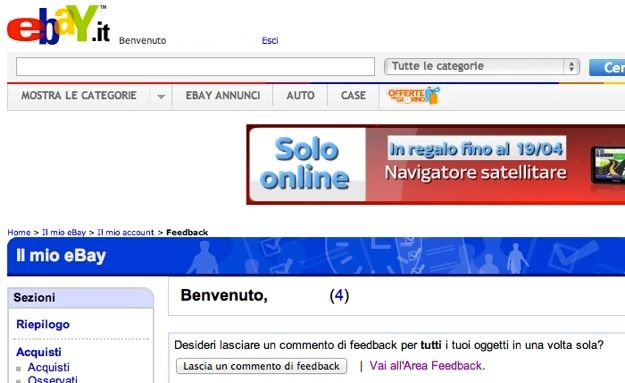Click Lascia un commento di feedback button
The height and width of the screenshot is (383, 625).
point(261,366)
